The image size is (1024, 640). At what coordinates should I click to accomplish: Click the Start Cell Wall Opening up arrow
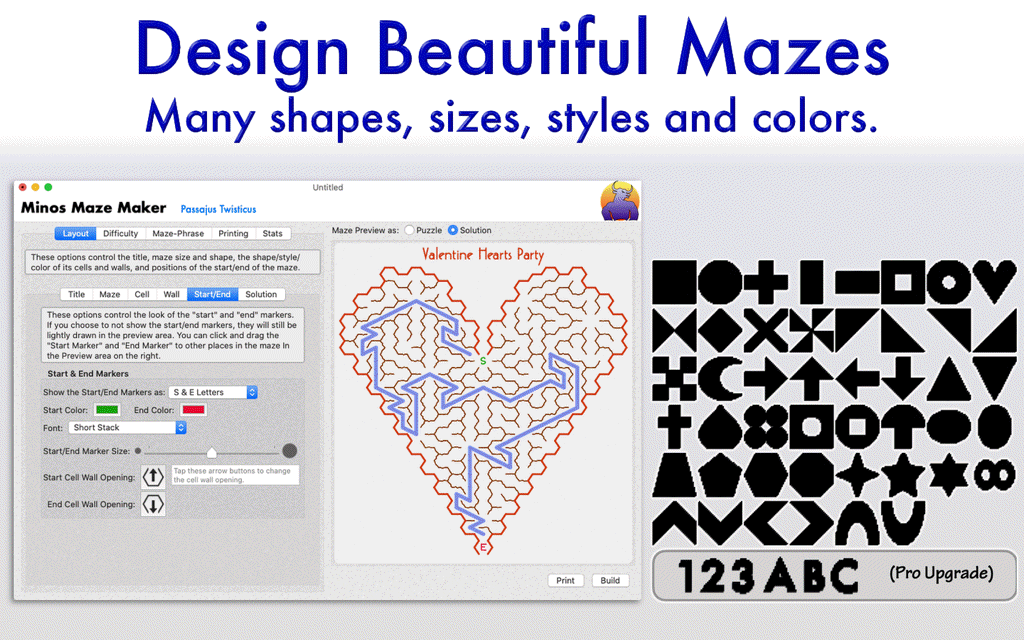click(154, 476)
